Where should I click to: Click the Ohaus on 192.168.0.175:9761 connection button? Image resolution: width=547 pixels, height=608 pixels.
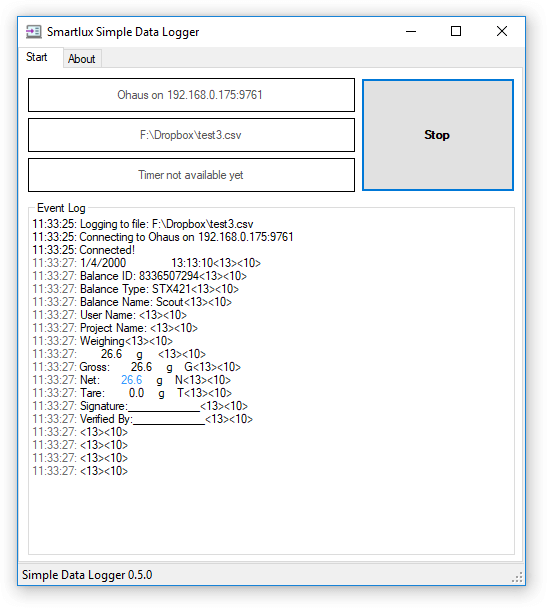pyautogui.click(x=191, y=95)
